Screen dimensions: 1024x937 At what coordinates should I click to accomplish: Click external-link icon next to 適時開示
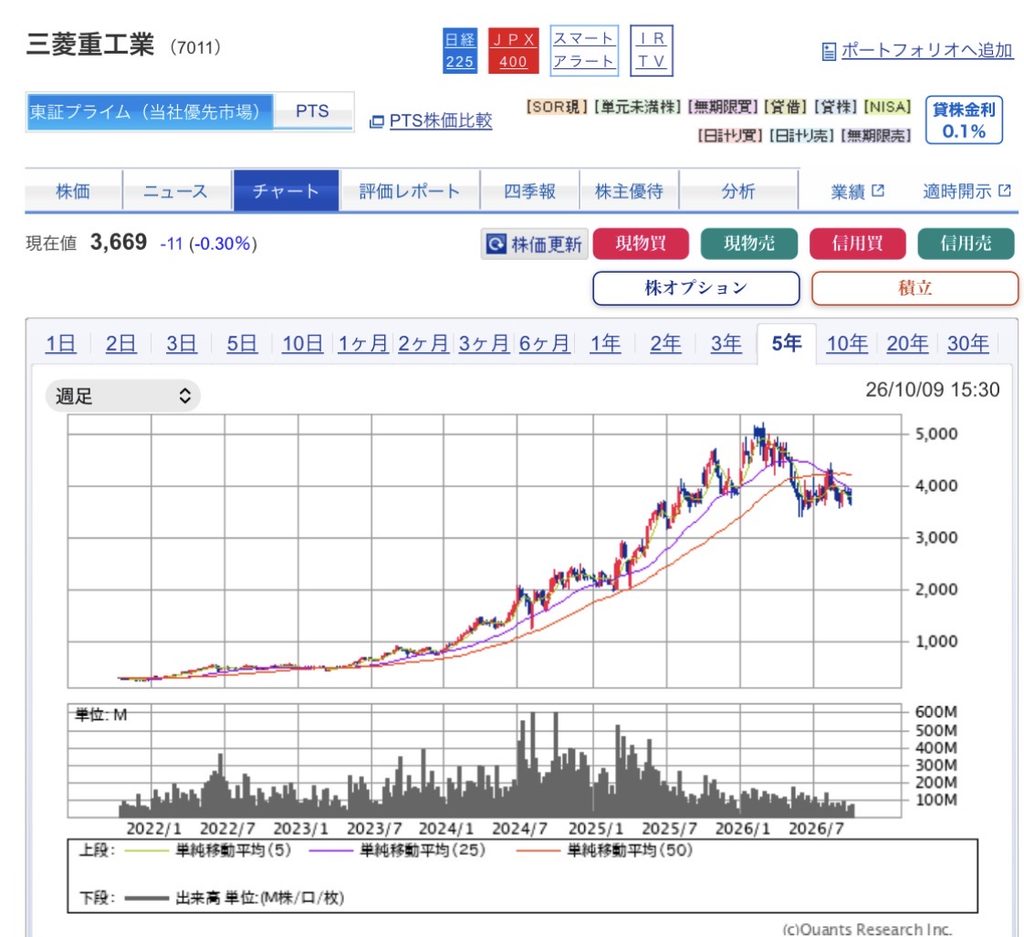click(x=1004, y=191)
